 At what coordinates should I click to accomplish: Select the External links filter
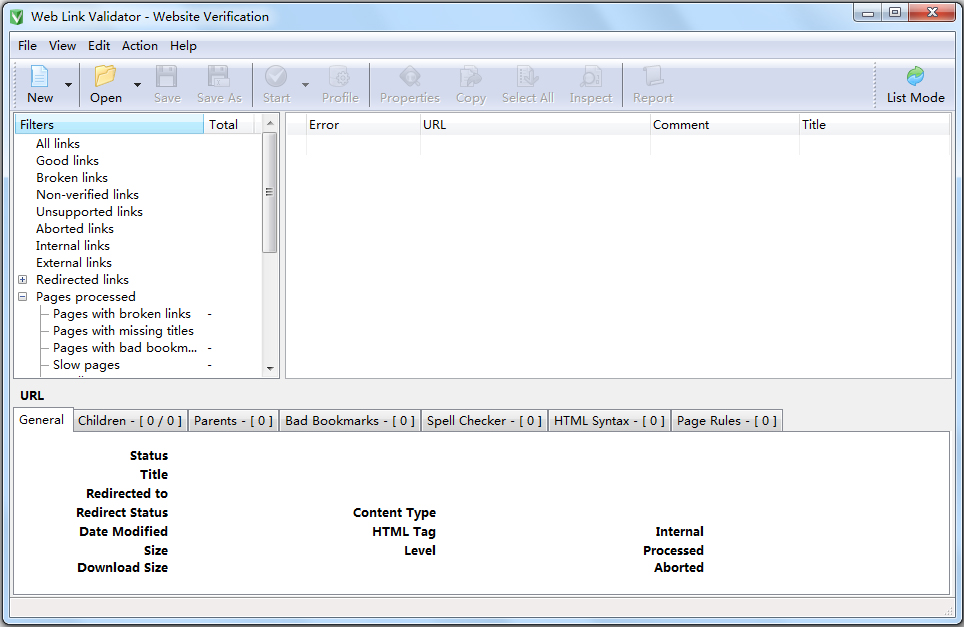click(74, 262)
